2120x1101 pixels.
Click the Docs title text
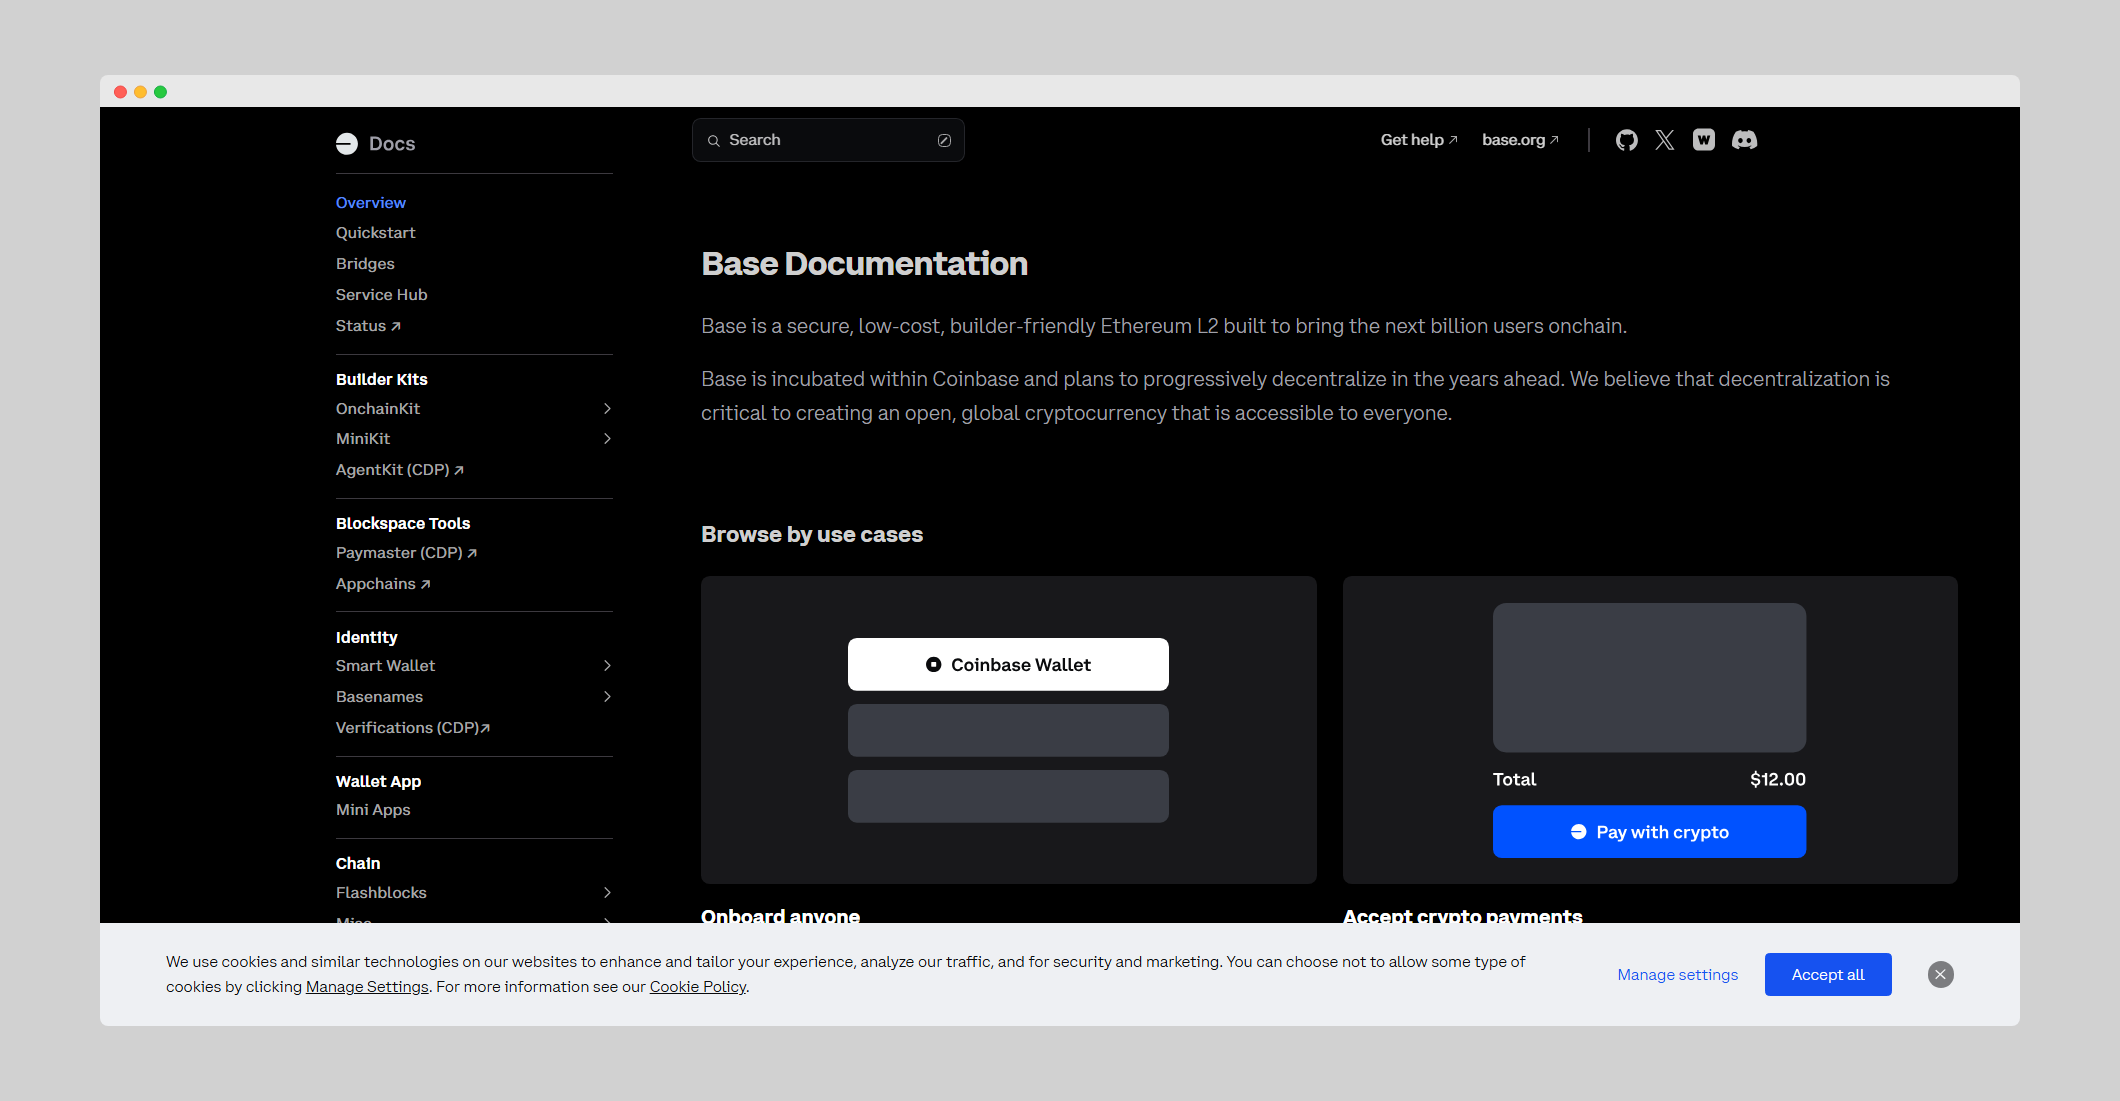pos(392,144)
